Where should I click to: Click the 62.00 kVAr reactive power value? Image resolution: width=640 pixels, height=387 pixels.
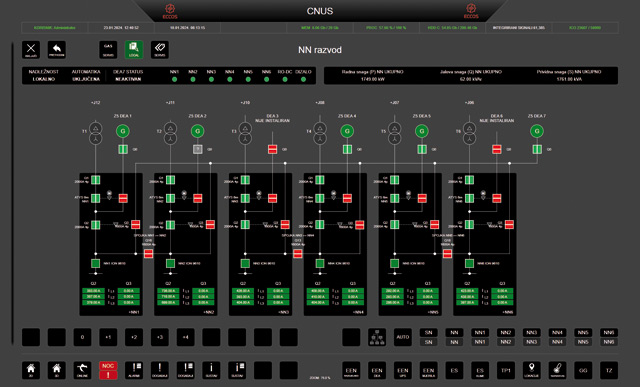[x=471, y=79]
